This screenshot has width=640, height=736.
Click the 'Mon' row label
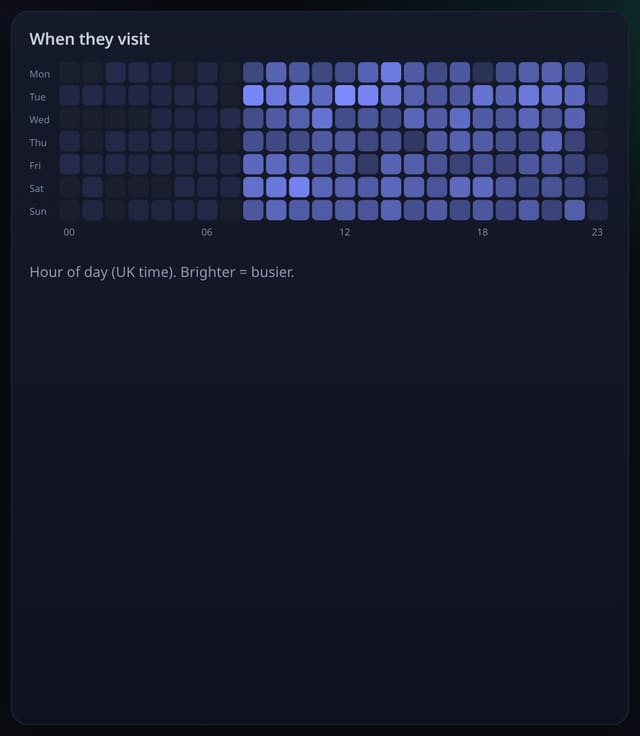point(39,74)
